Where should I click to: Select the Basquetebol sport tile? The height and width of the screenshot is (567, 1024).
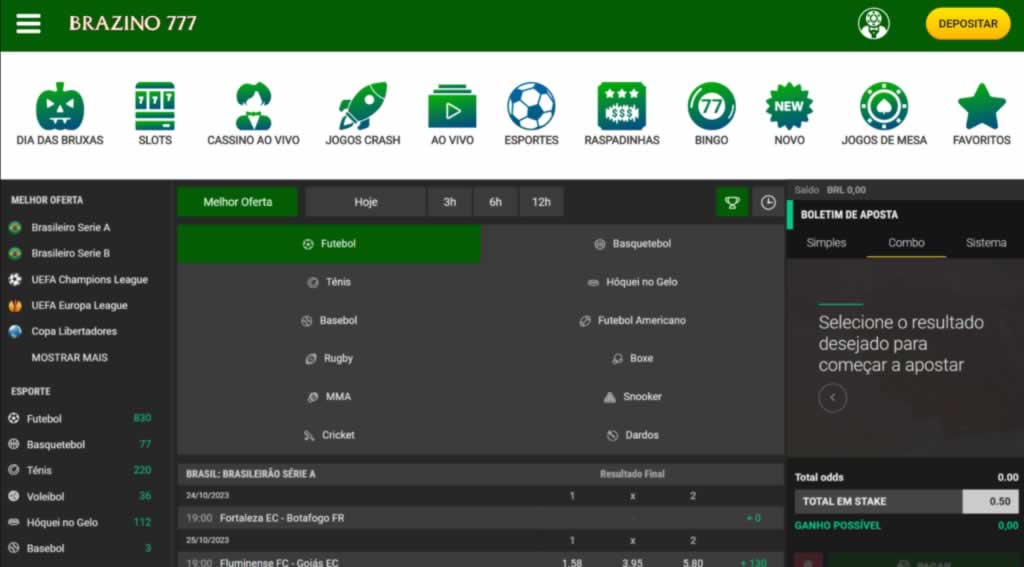pos(633,244)
